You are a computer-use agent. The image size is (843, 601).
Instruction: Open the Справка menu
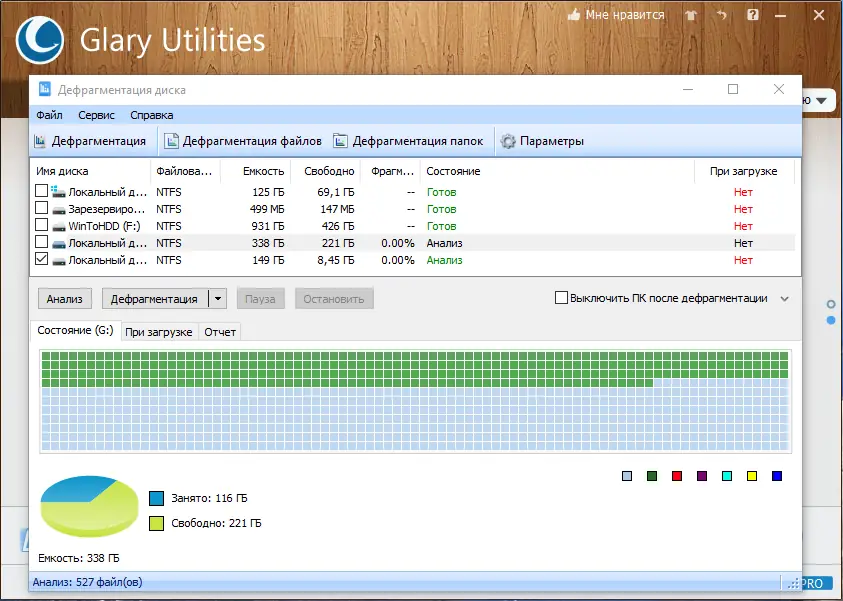(x=152, y=115)
